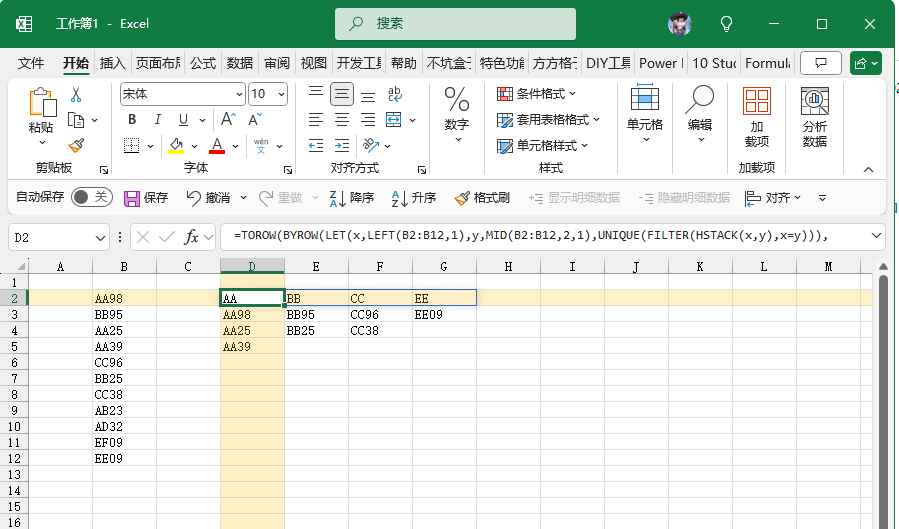Click the user profile avatar
899x529 pixels.
click(680, 23)
